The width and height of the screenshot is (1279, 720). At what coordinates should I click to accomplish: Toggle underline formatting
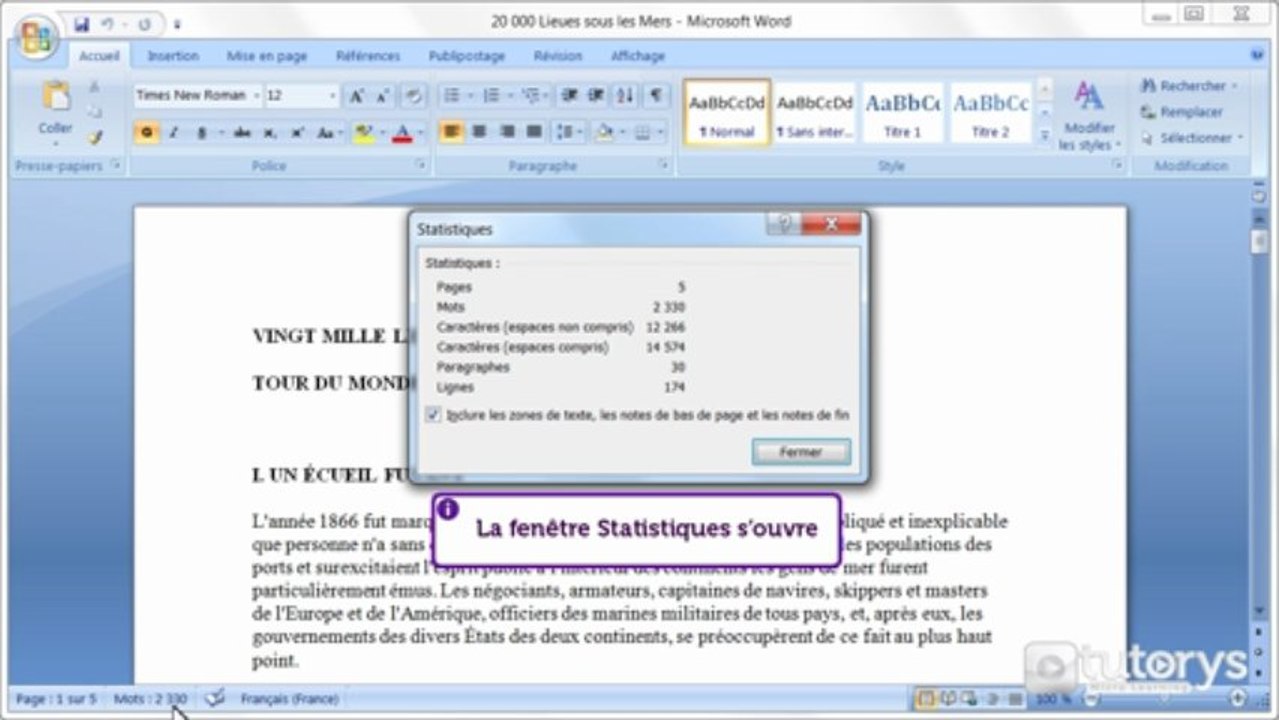click(202, 132)
